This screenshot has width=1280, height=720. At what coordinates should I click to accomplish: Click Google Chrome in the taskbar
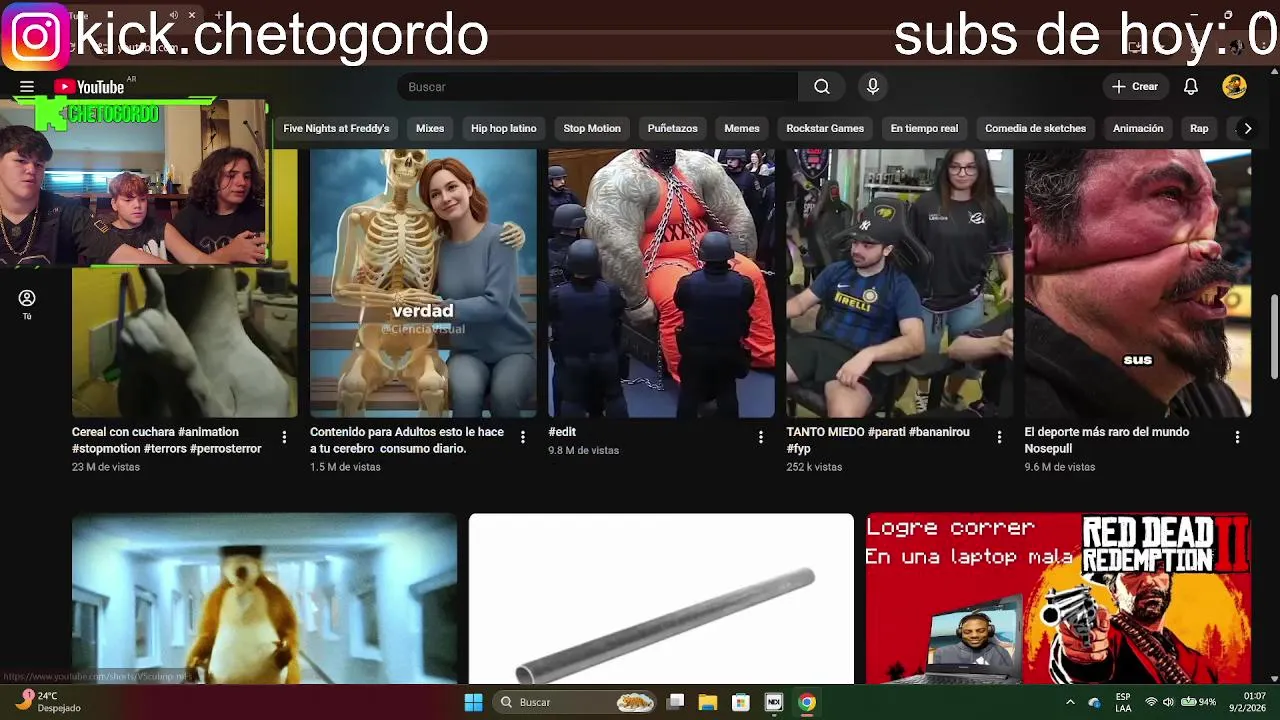coord(806,702)
